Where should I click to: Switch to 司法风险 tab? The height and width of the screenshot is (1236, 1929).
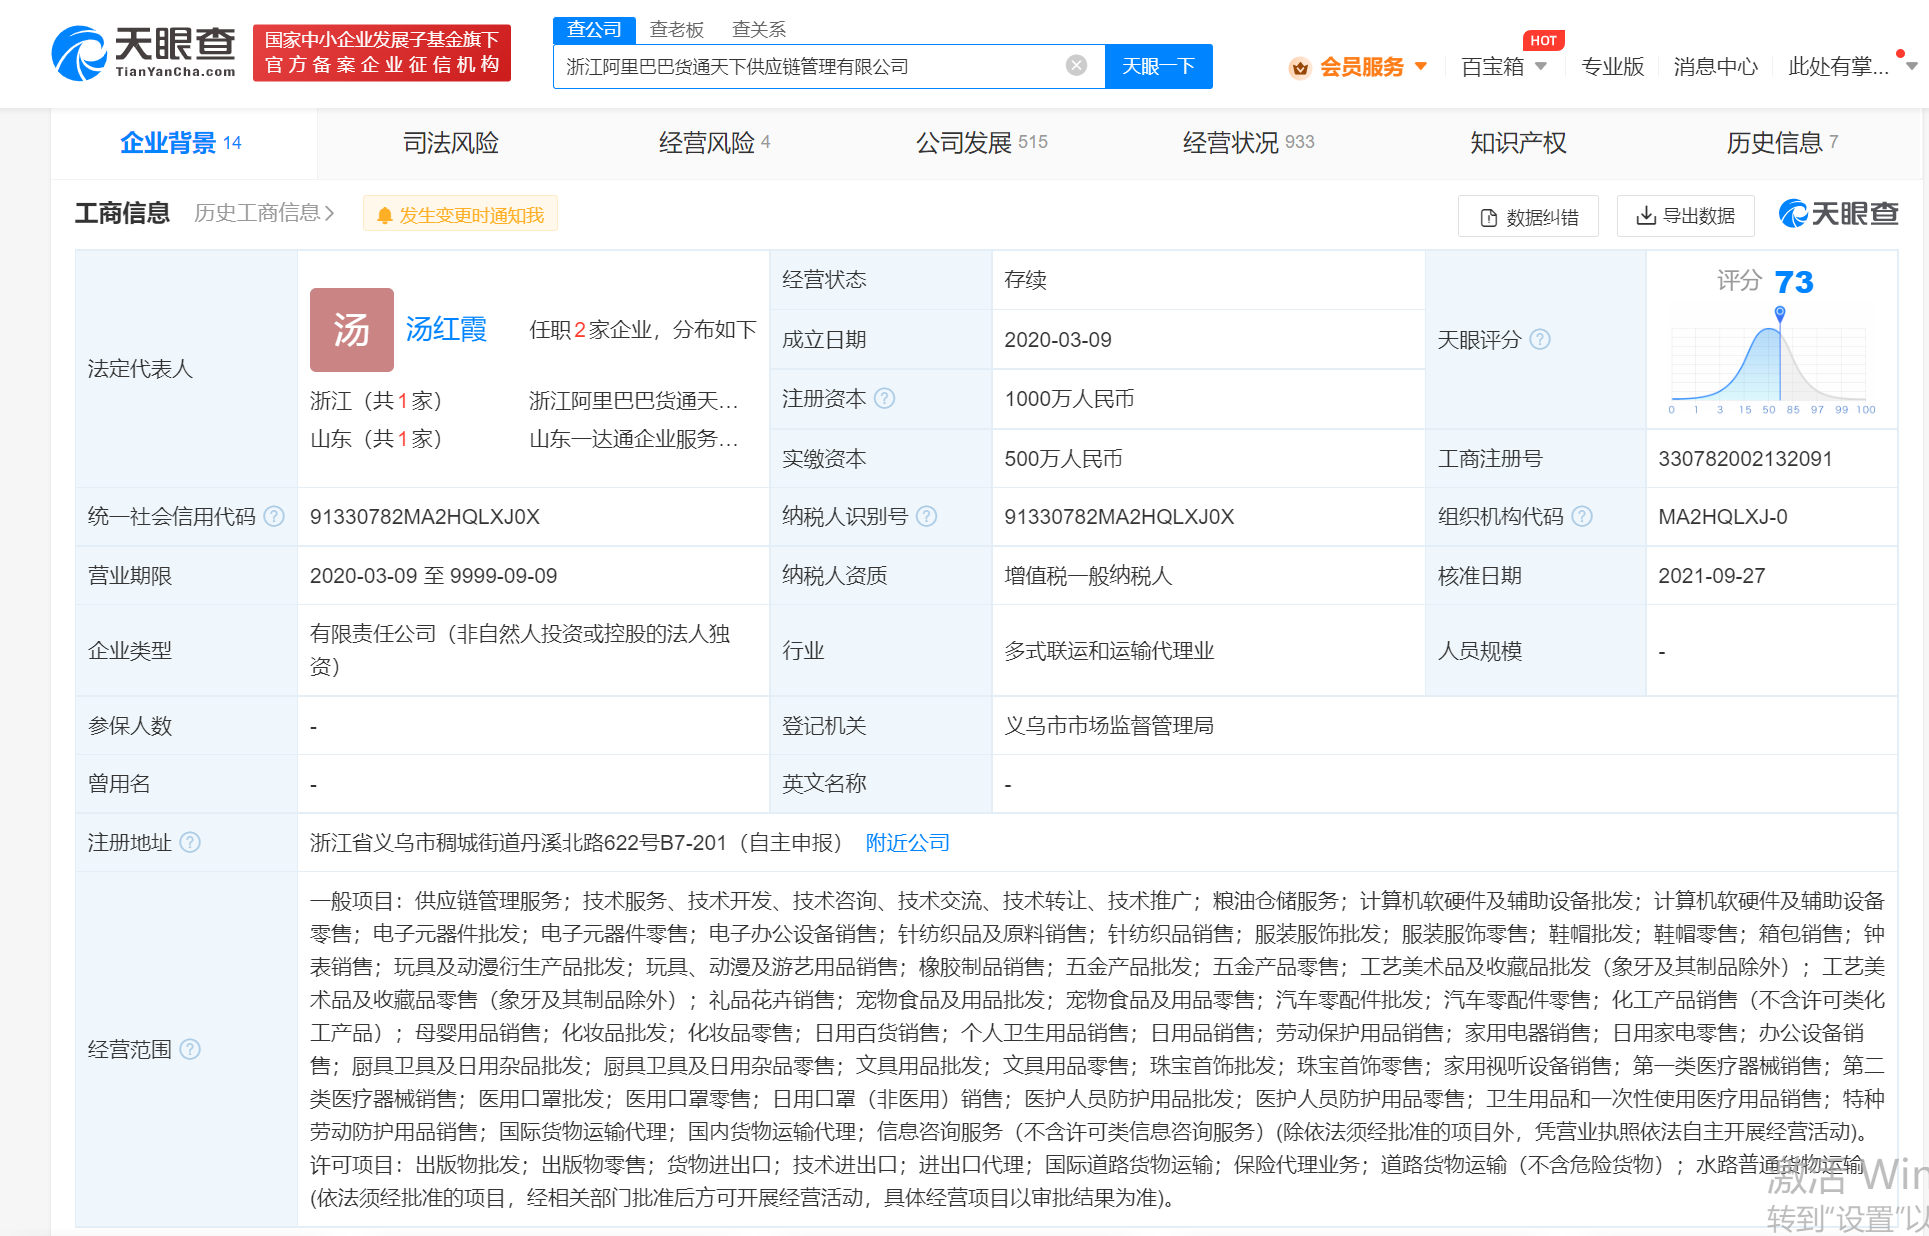[x=450, y=143]
